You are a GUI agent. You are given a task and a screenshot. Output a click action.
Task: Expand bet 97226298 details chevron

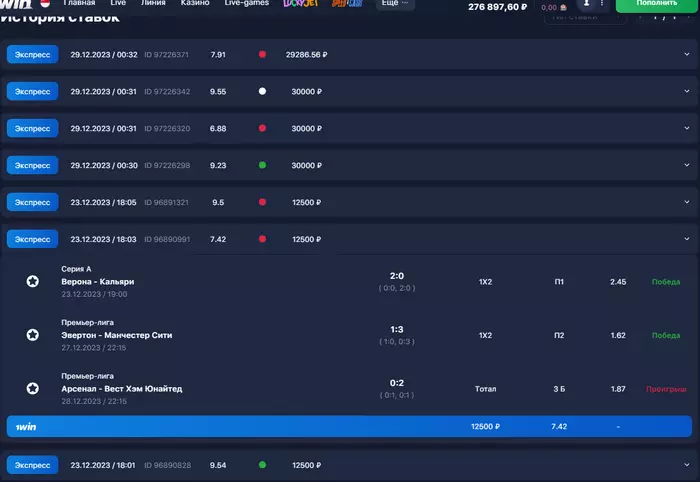click(x=687, y=165)
